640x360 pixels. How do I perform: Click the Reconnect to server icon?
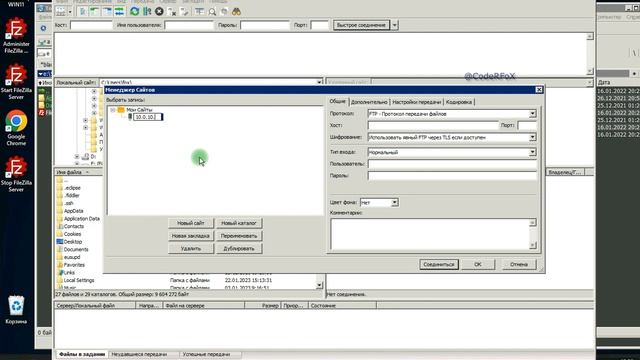click(x=184, y=12)
